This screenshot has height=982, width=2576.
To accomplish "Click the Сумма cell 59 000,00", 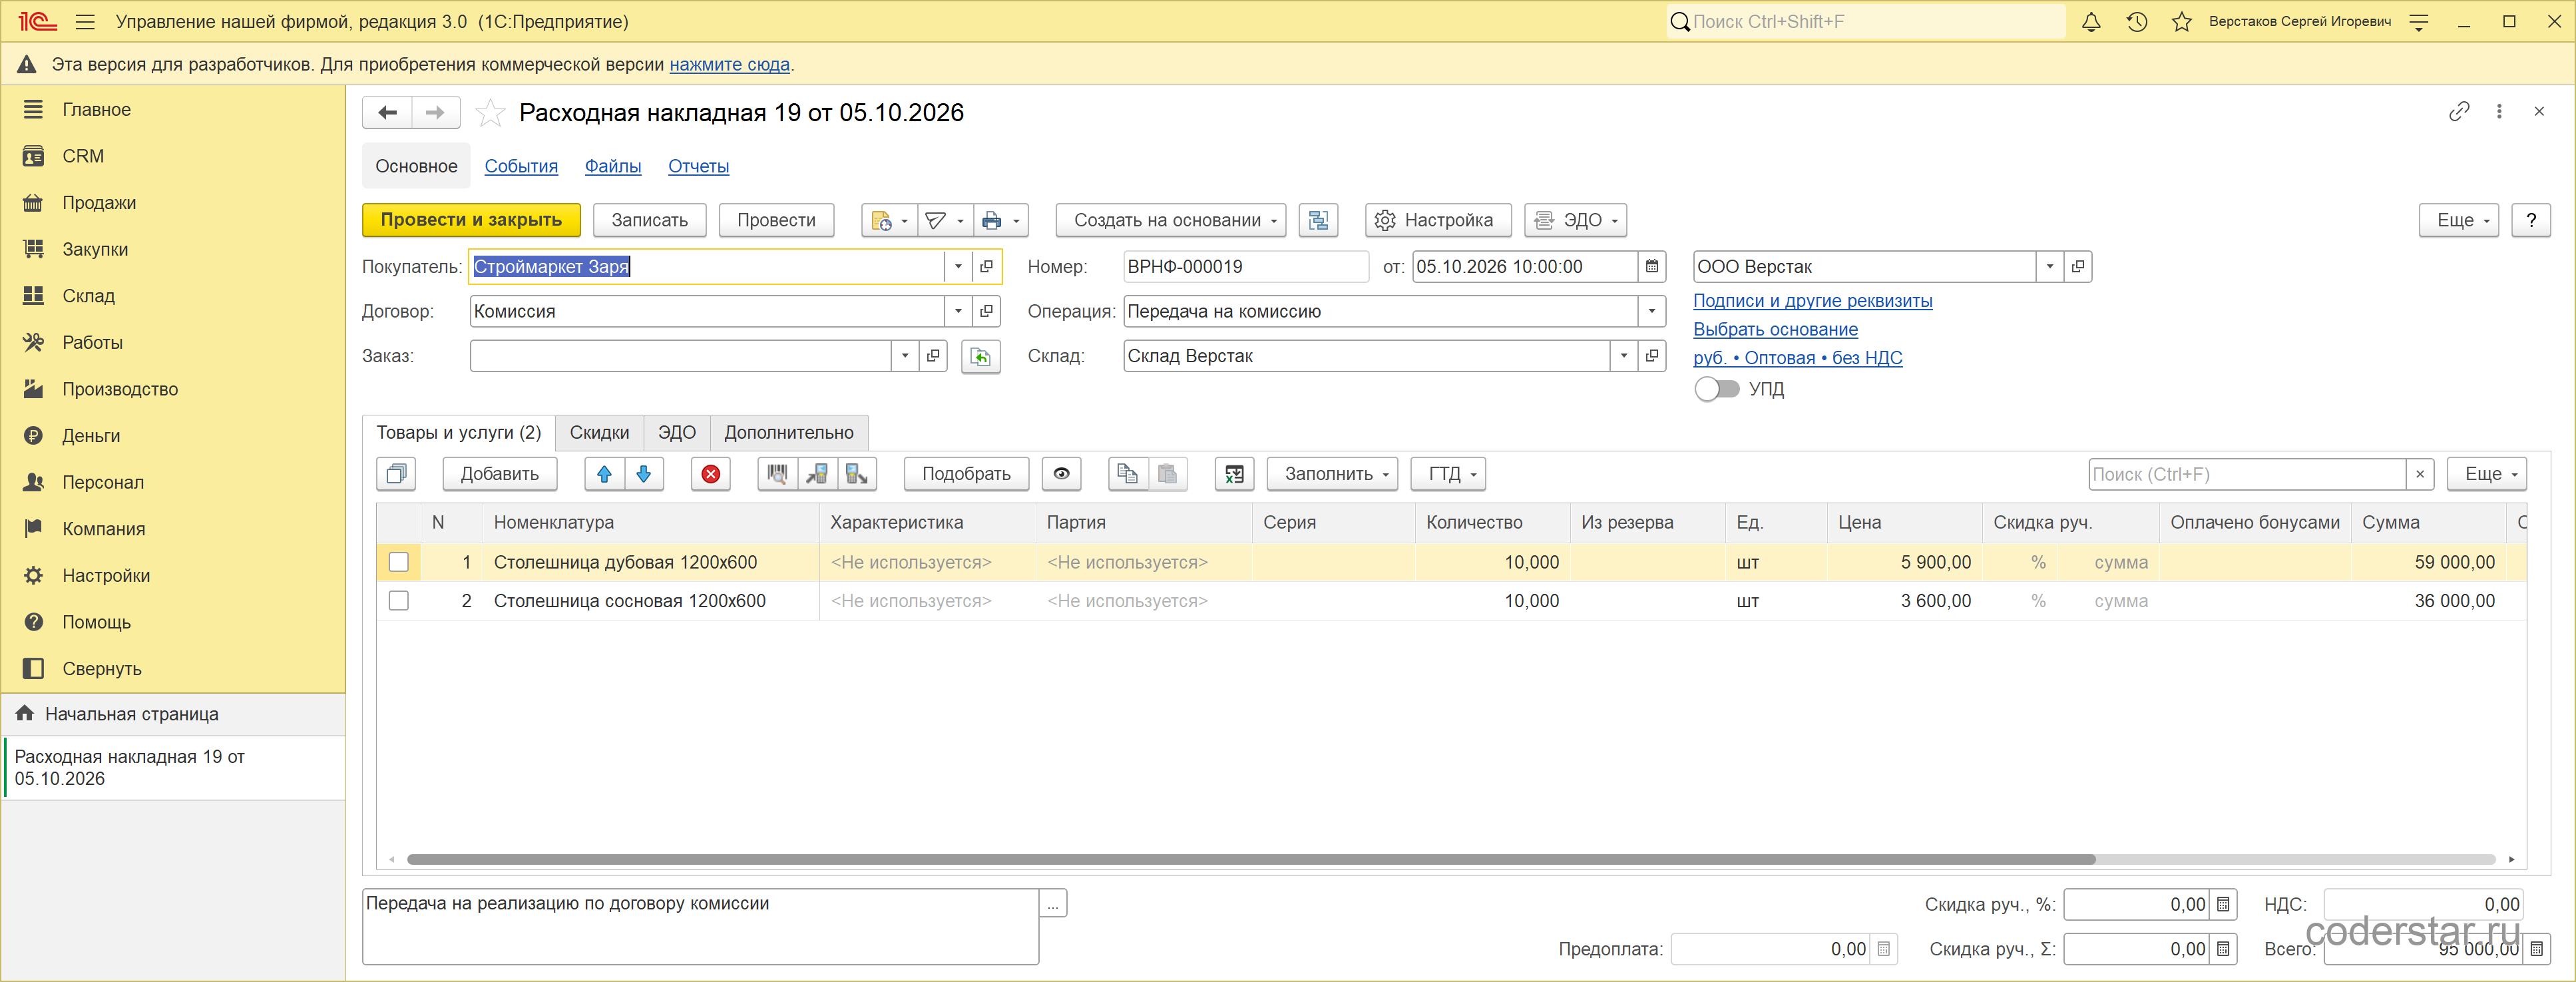I will pyautogui.click(x=2430, y=563).
